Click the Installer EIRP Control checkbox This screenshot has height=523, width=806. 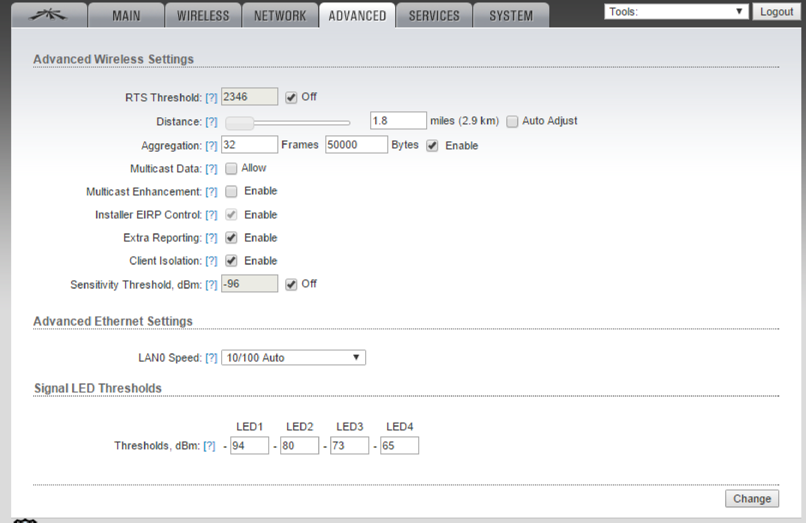(x=231, y=214)
